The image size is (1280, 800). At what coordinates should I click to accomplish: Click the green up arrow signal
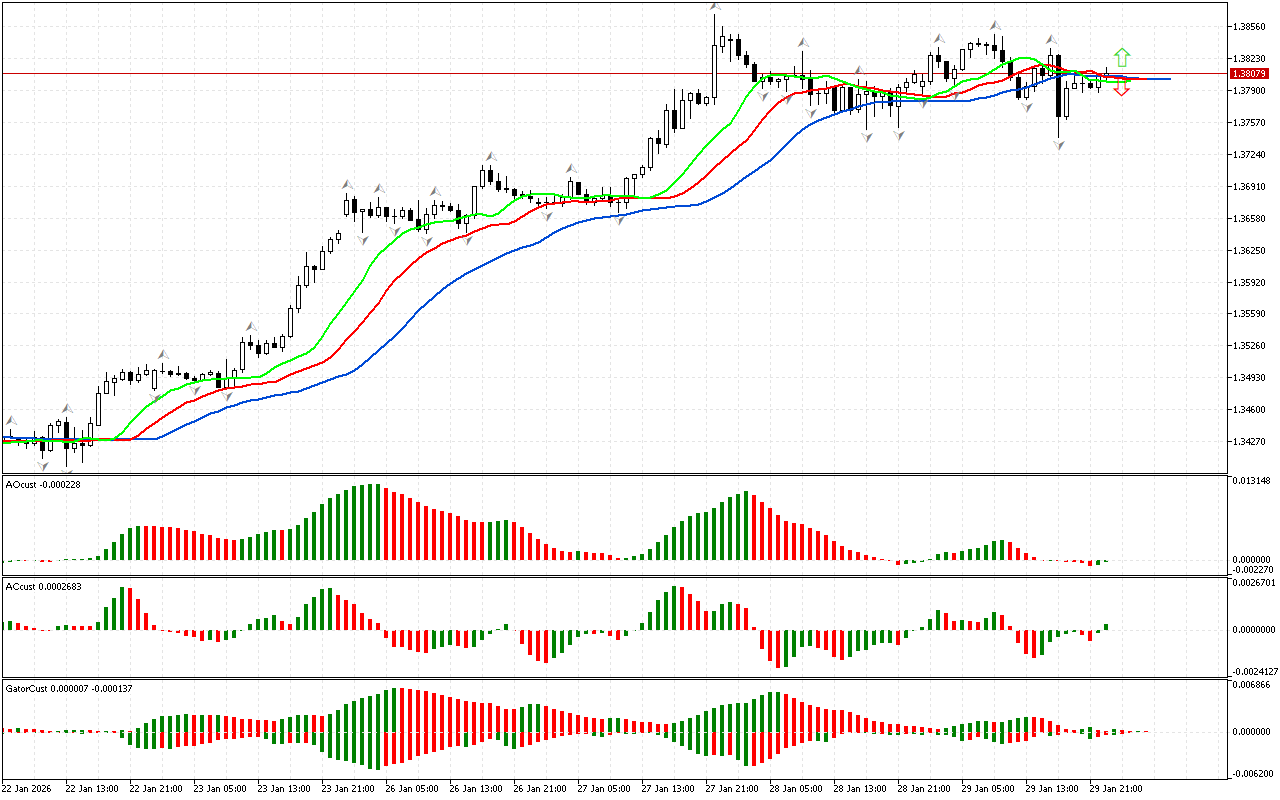tap(1122, 57)
